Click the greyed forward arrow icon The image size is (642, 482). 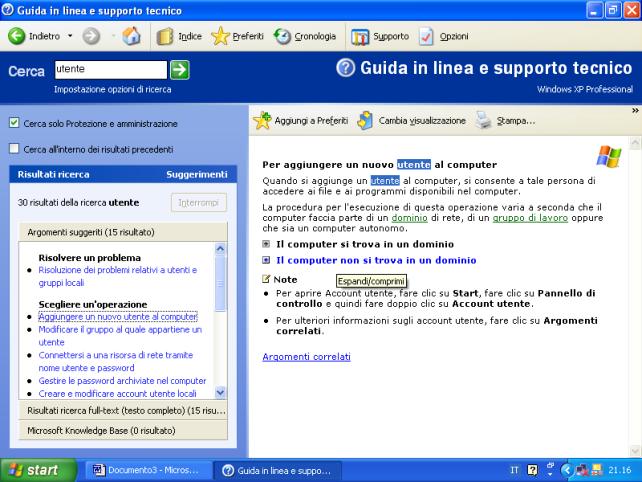coord(91,36)
